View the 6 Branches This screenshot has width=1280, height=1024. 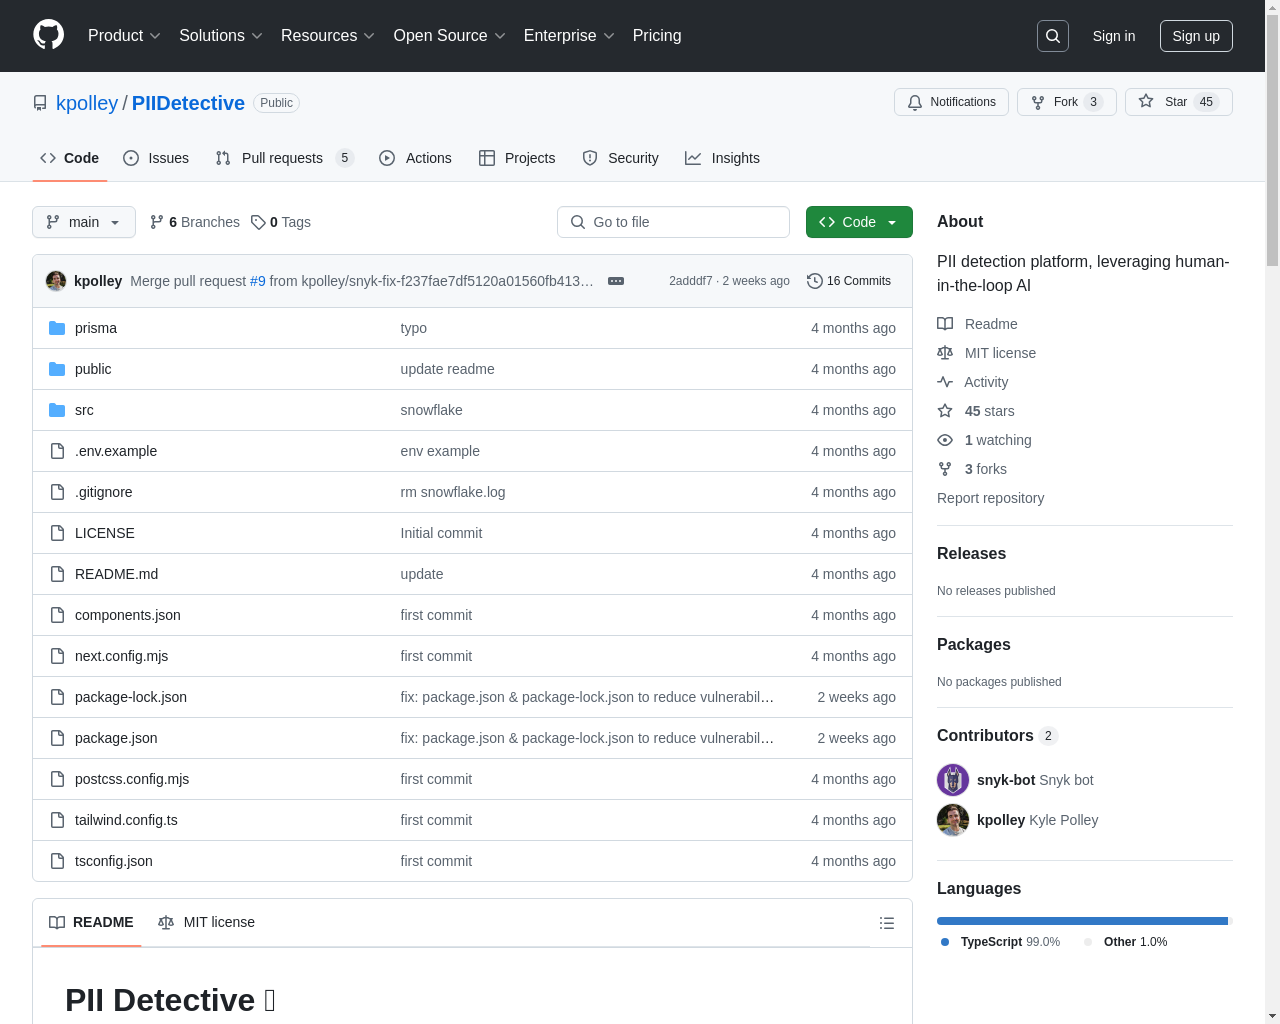tap(195, 222)
